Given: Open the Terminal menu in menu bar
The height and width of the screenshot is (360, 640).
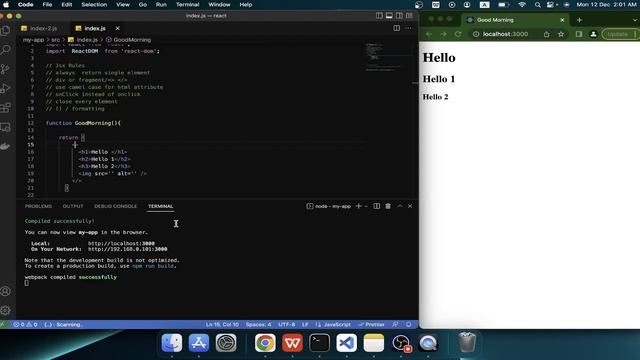Looking at the screenshot, I should click(x=187, y=4).
